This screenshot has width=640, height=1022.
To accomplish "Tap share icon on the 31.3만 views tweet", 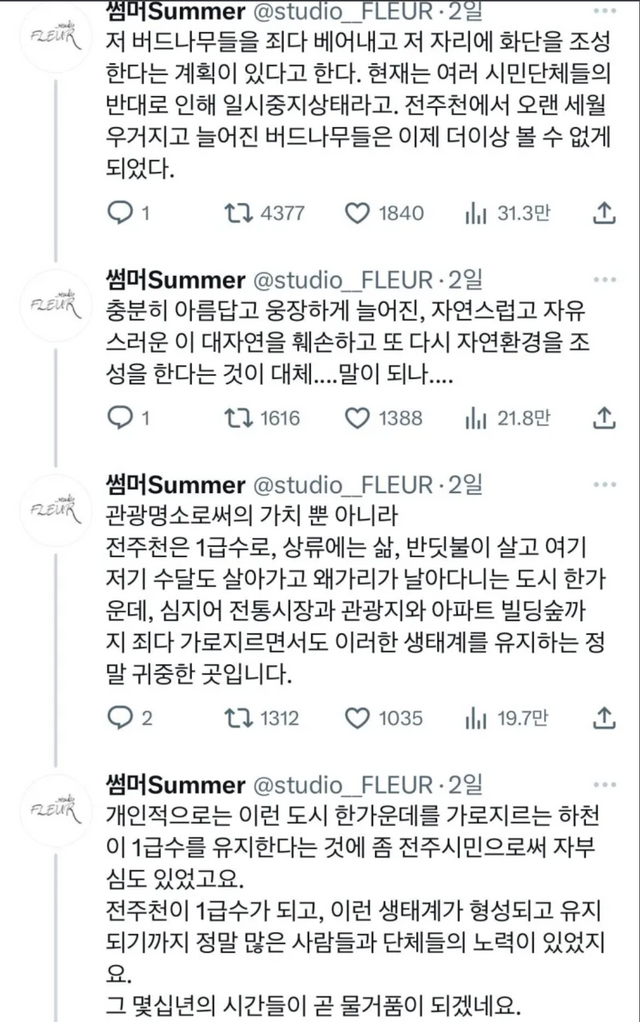I will (604, 212).
